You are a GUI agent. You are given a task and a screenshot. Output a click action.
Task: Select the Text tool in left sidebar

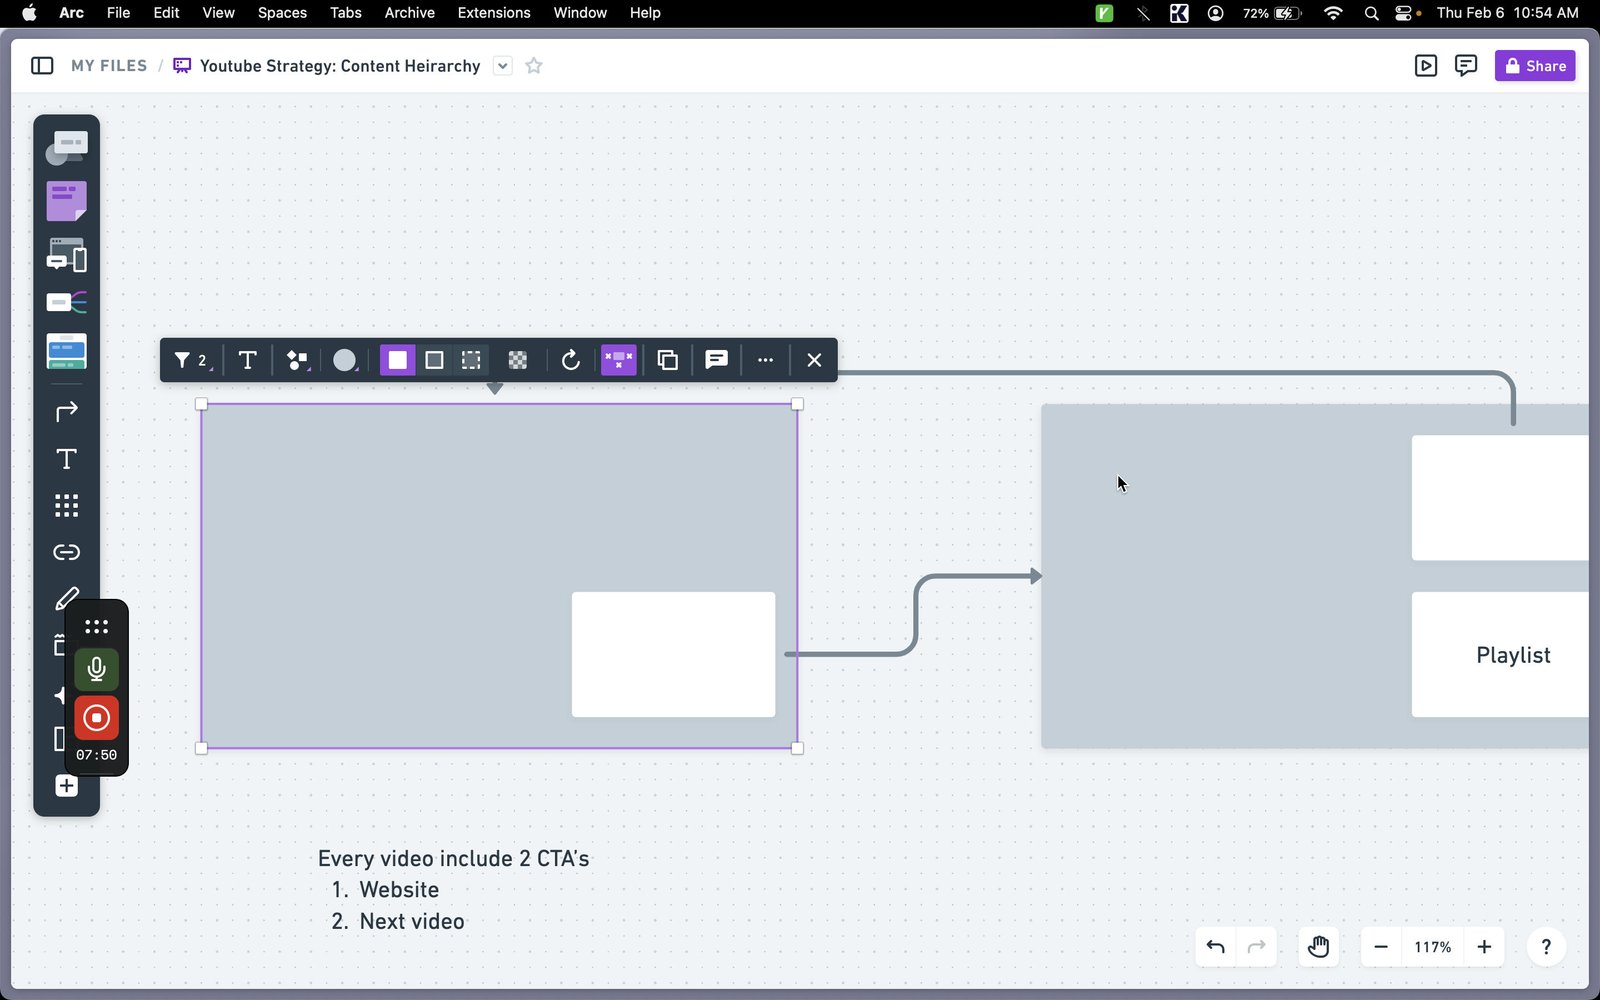(66, 459)
